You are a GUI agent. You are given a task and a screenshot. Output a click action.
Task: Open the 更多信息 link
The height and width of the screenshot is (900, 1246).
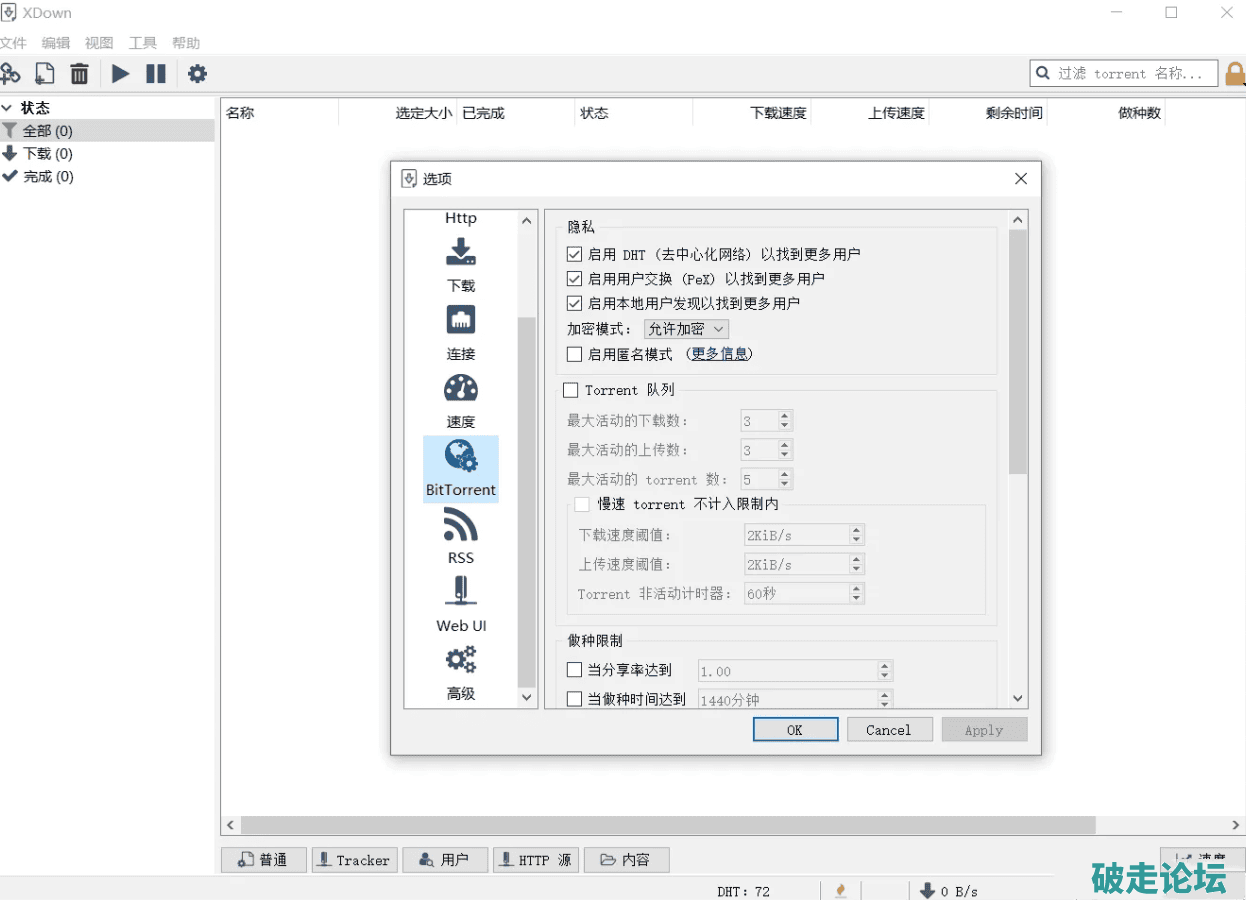pyautogui.click(x=720, y=354)
